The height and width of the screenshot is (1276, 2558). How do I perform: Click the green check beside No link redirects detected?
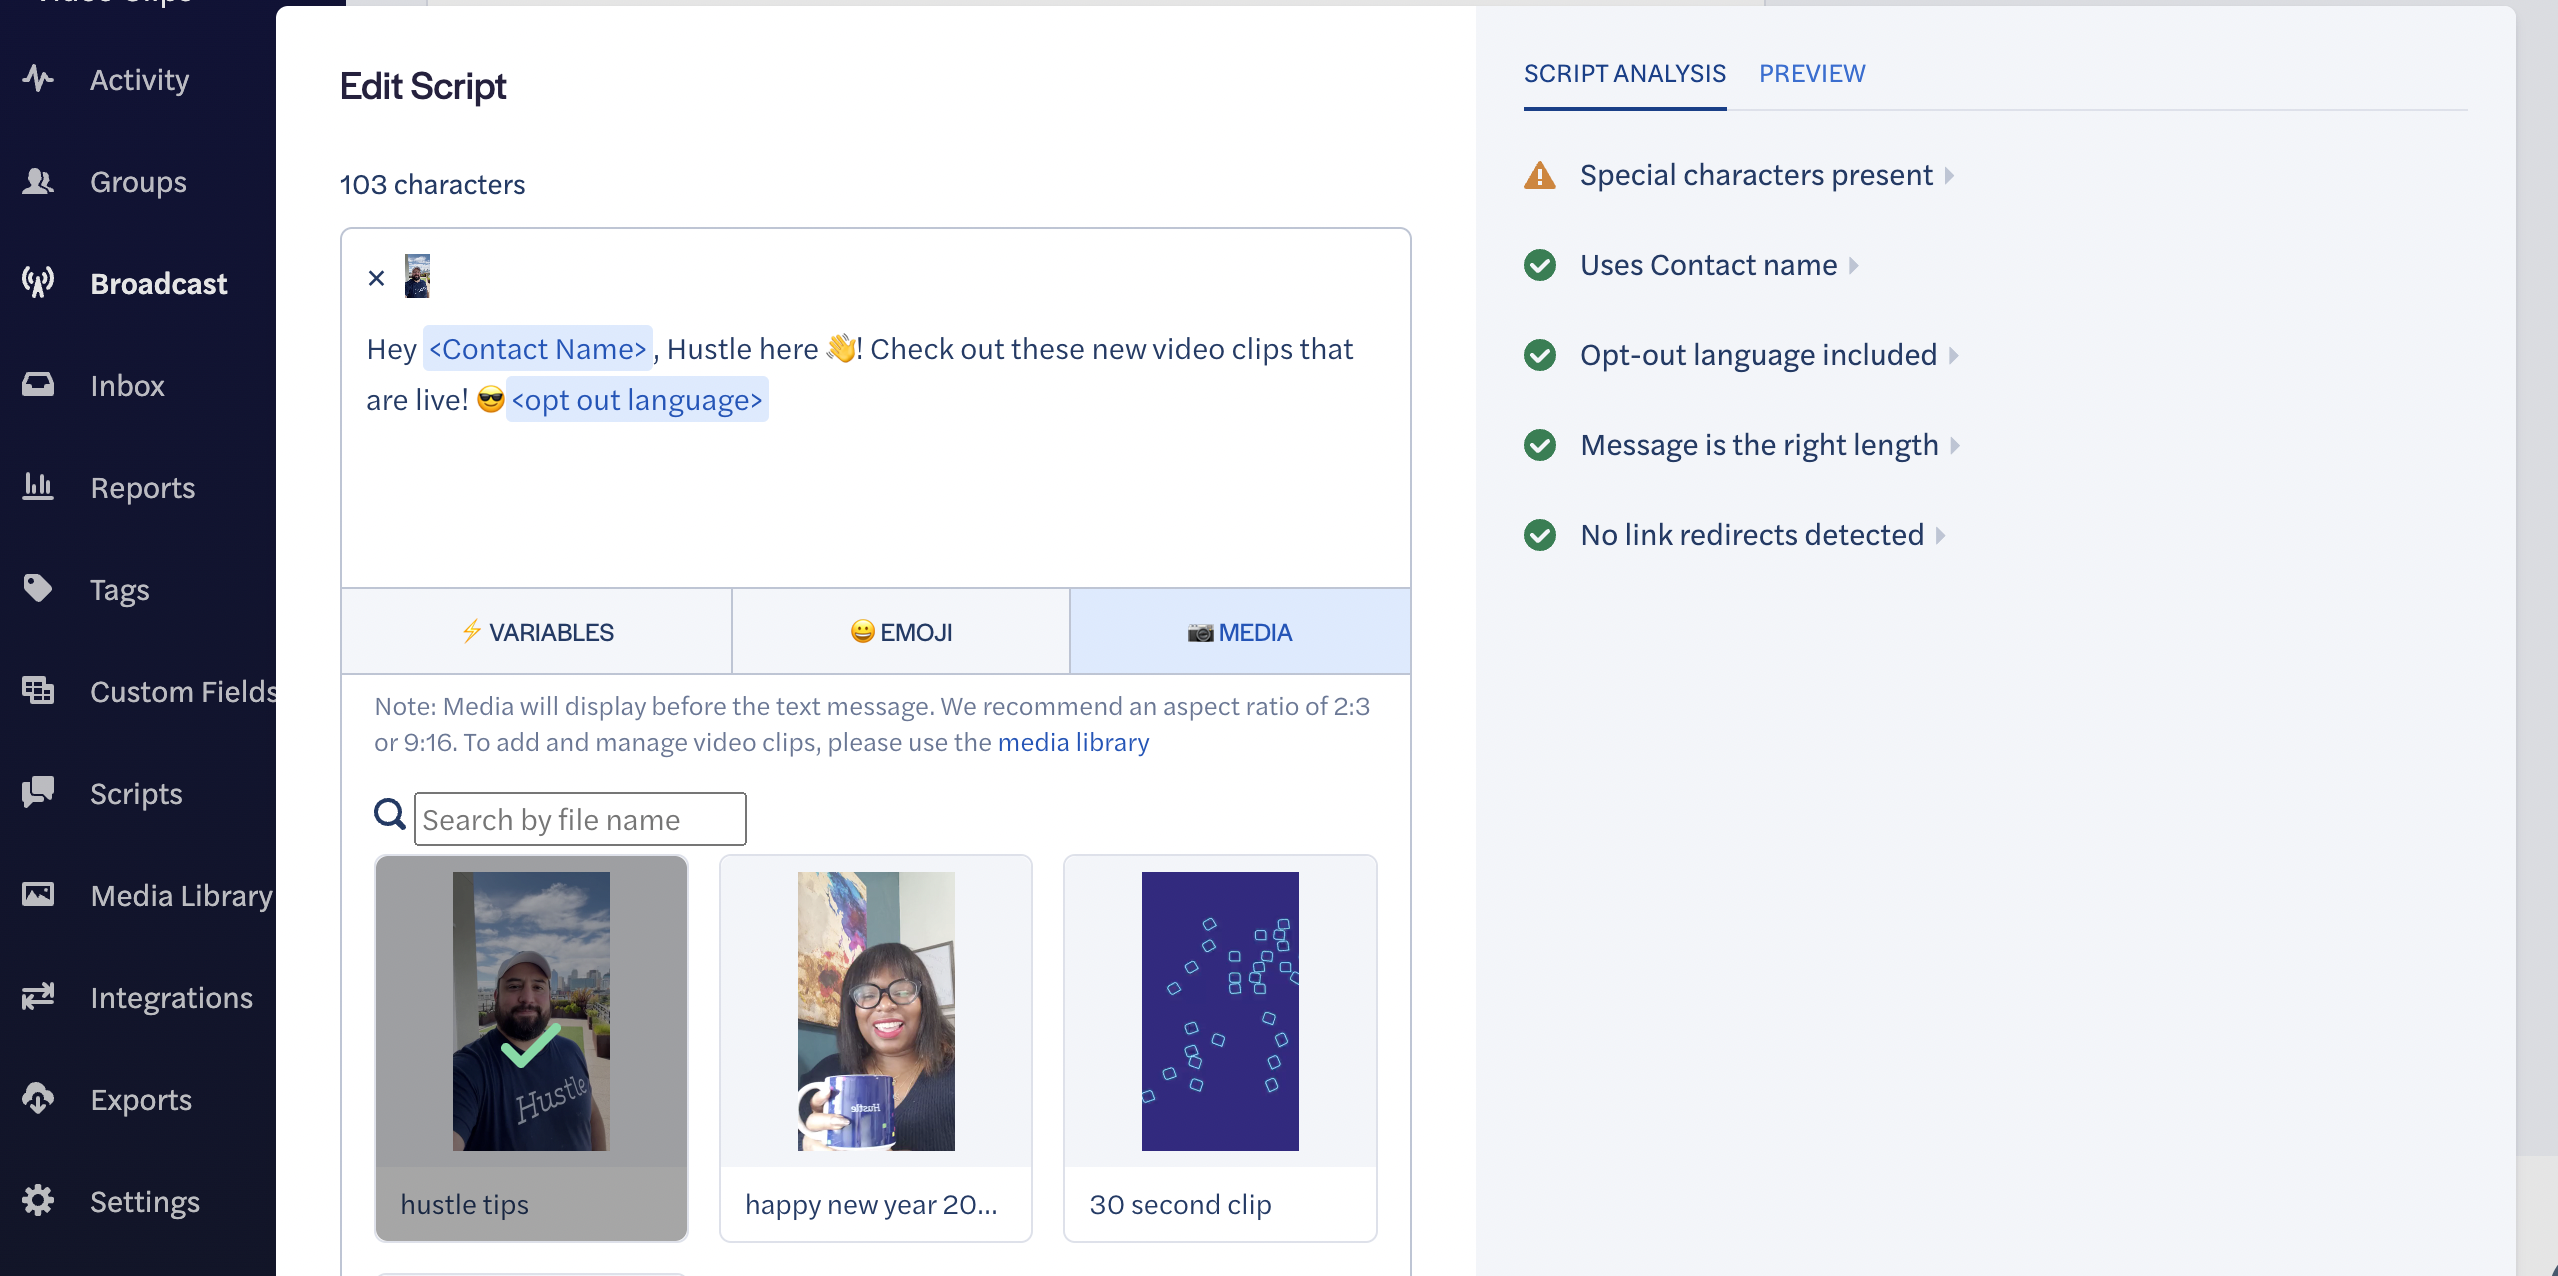point(1540,535)
